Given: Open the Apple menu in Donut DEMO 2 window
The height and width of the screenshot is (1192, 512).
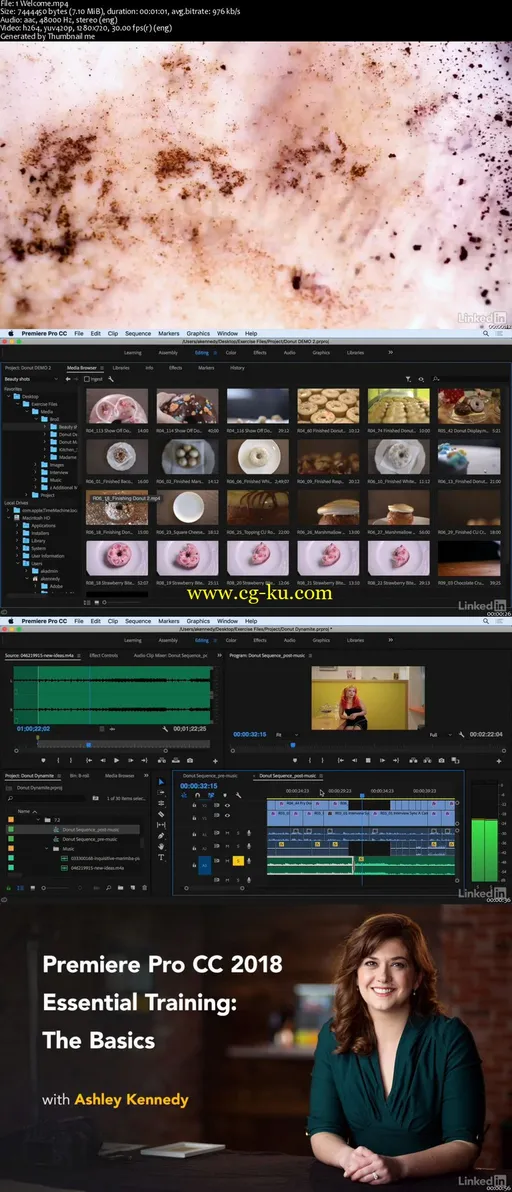Looking at the screenshot, I should [11, 334].
